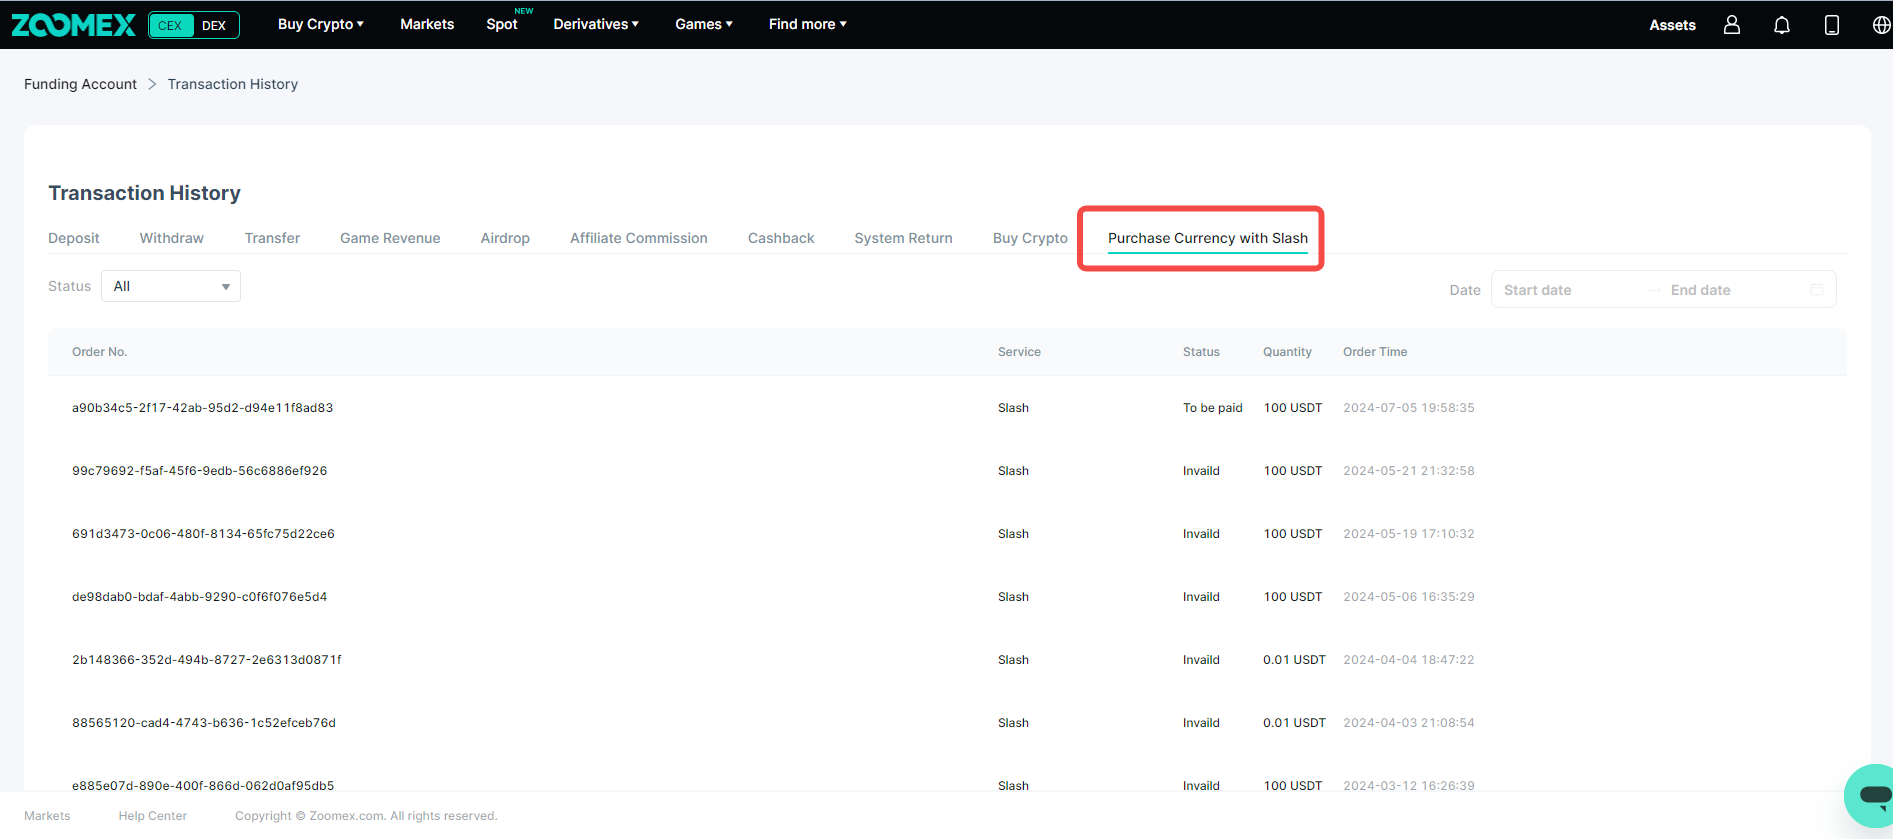Open the Withdraw tab
The height and width of the screenshot is (839, 1893).
171,238
